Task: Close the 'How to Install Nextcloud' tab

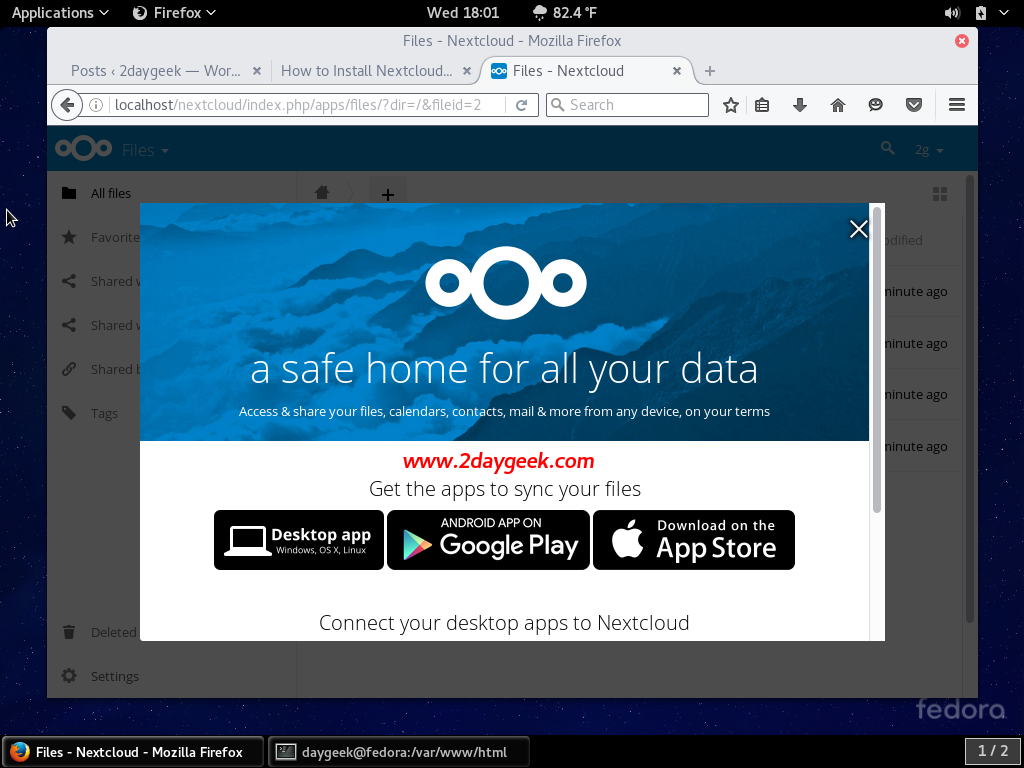Action: tap(466, 71)
